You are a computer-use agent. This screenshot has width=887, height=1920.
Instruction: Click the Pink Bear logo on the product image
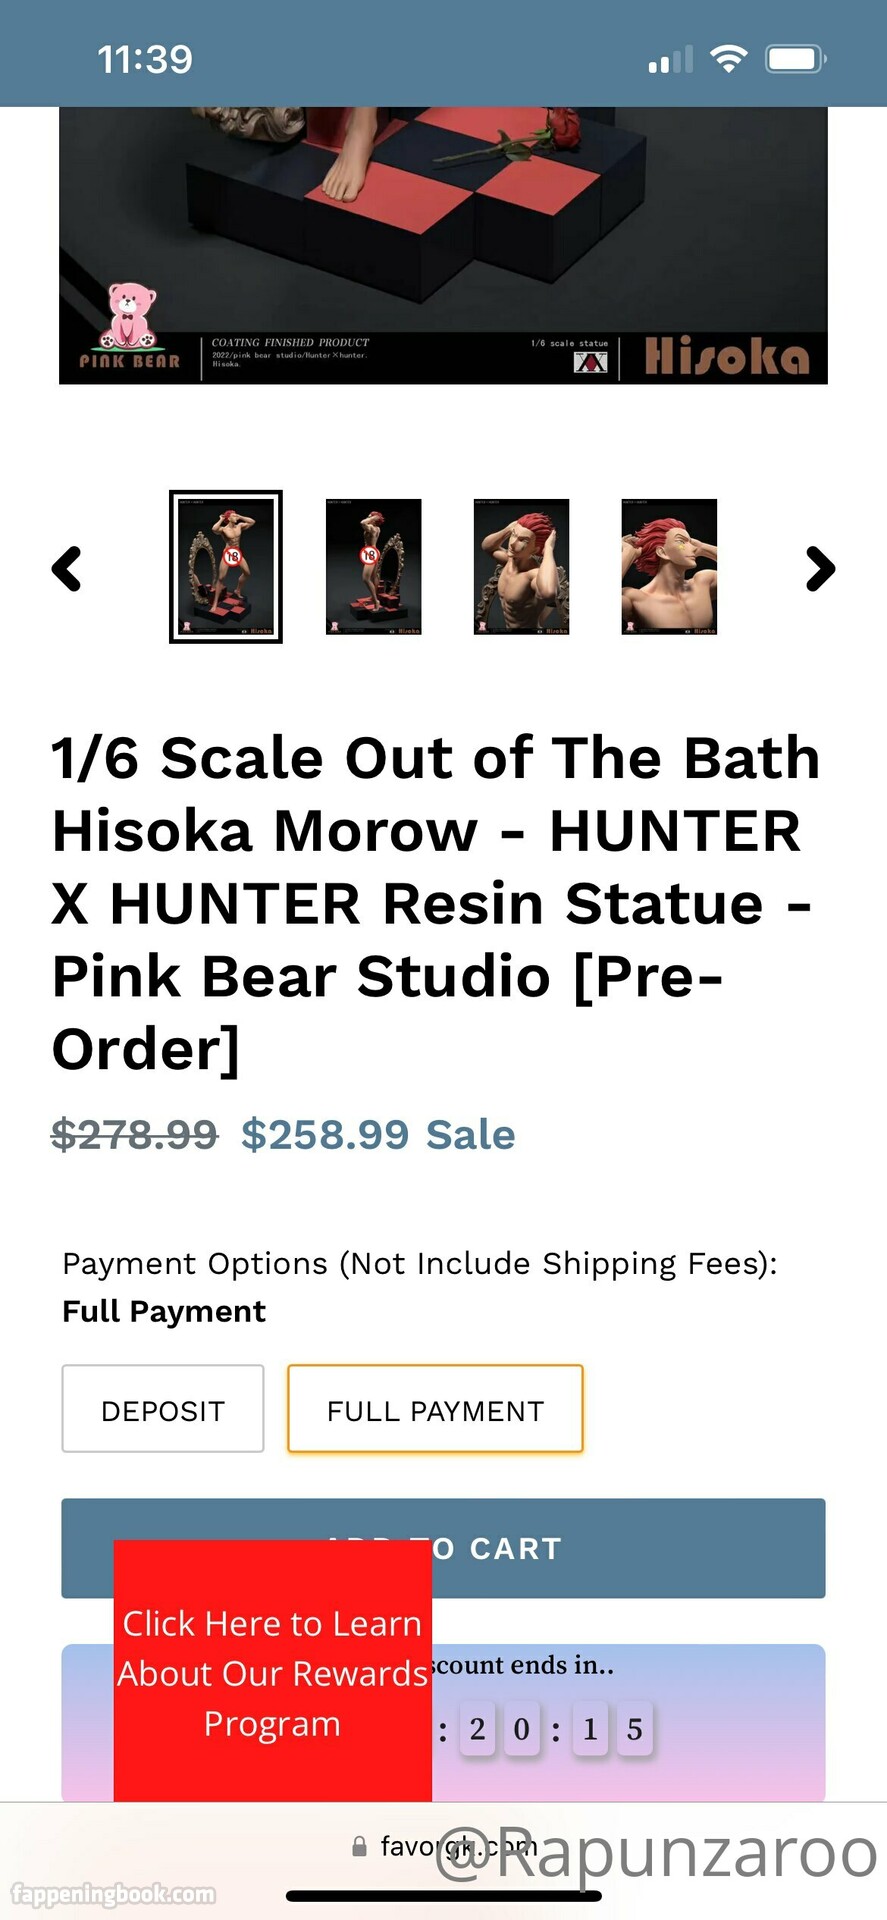pos(130,326)
